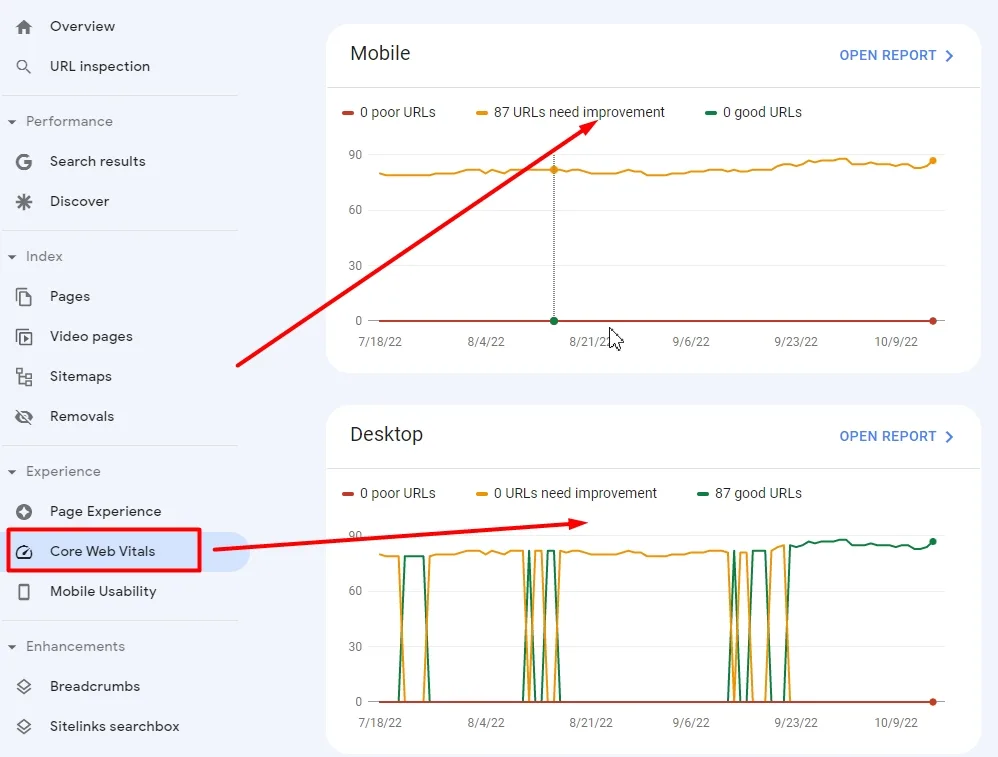Click the URL inspection magnifier icon

pos(24,67)
